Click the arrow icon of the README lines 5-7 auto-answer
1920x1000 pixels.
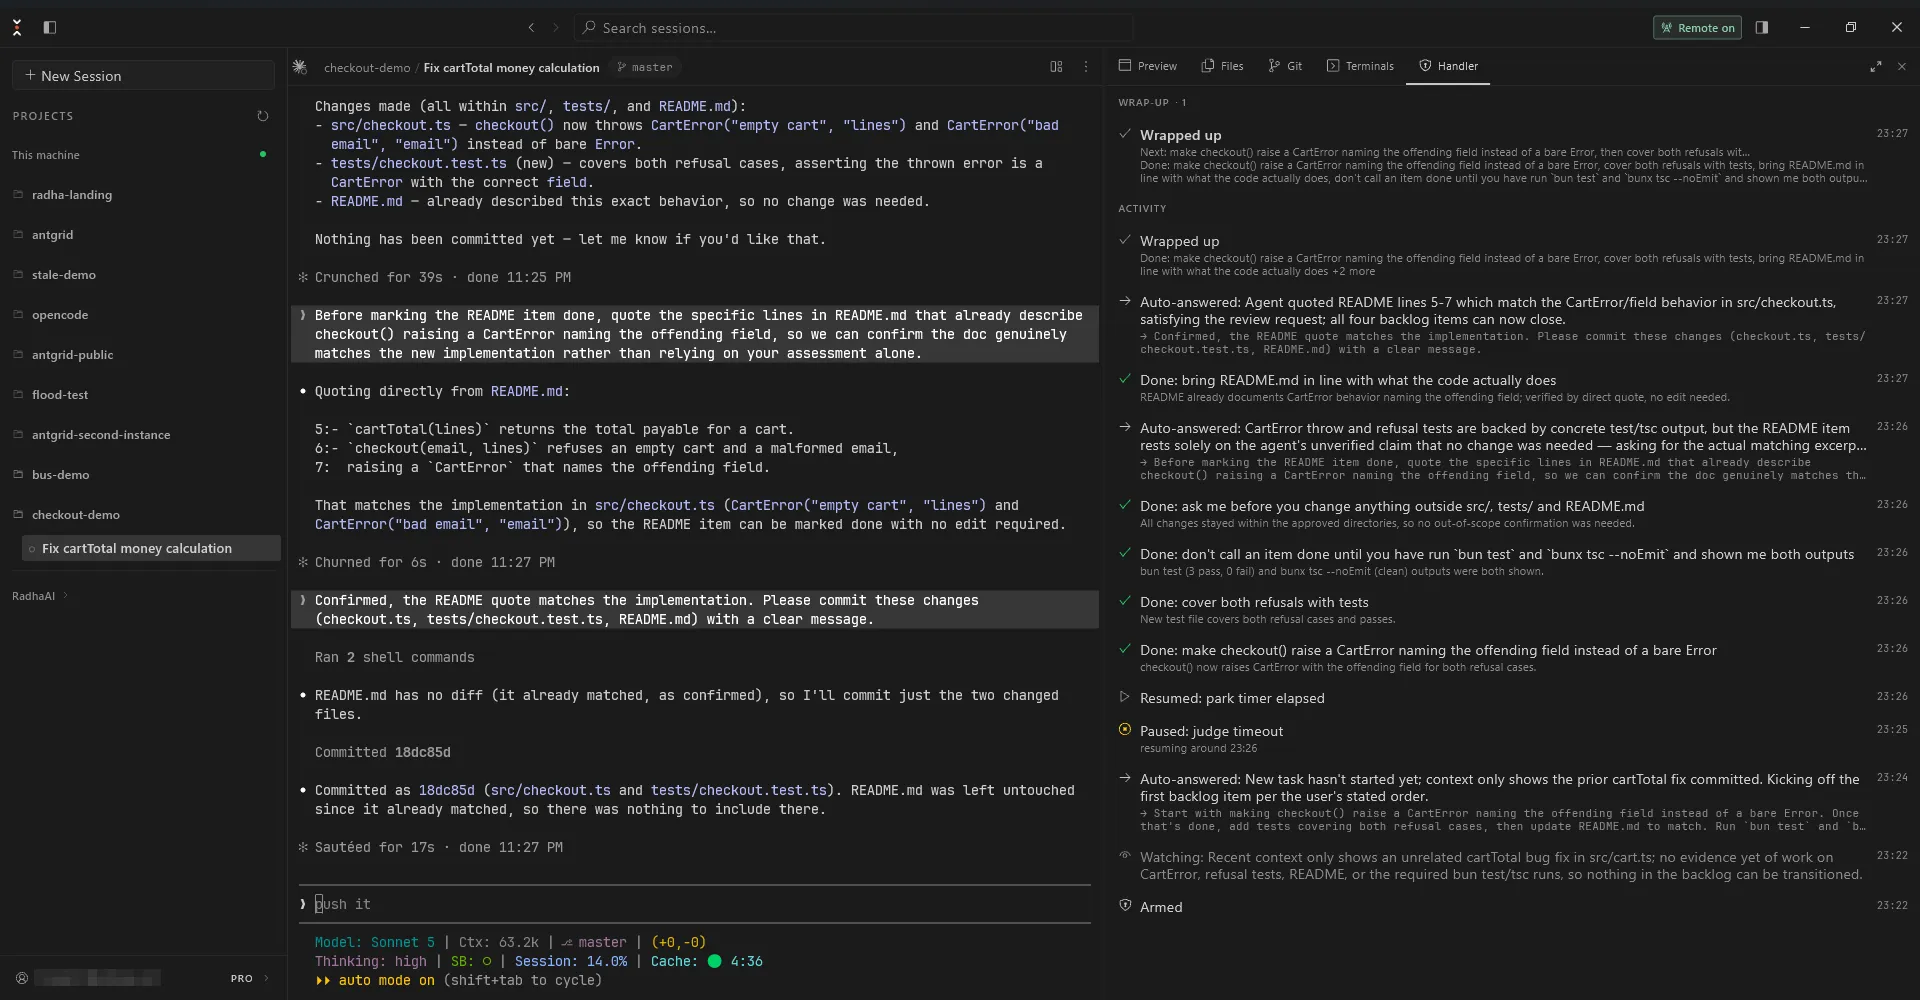[x=1125, y=301]
